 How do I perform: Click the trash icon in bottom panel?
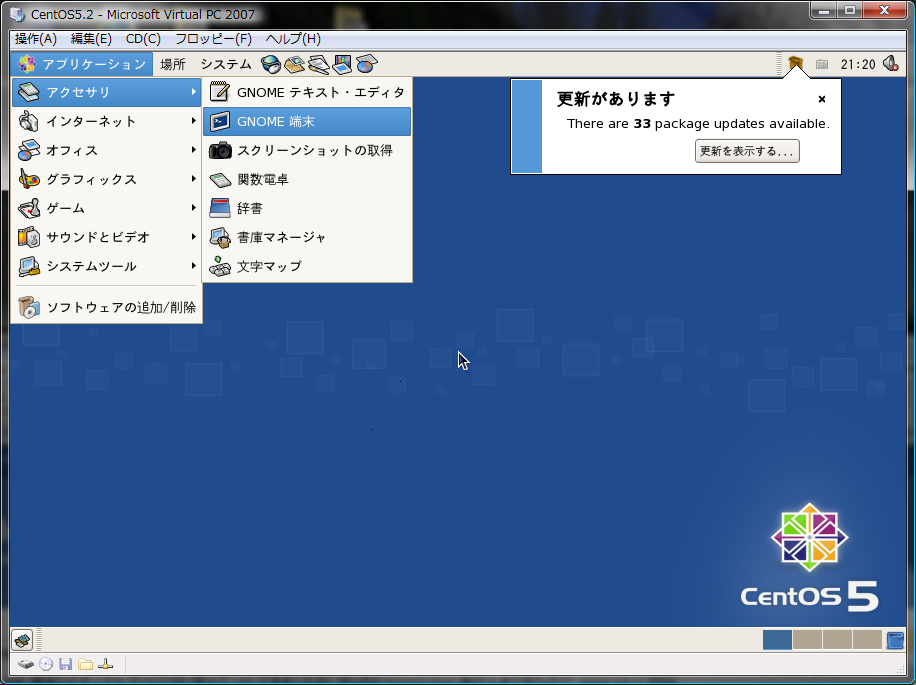pyautogui.click(x=895, y=640)
